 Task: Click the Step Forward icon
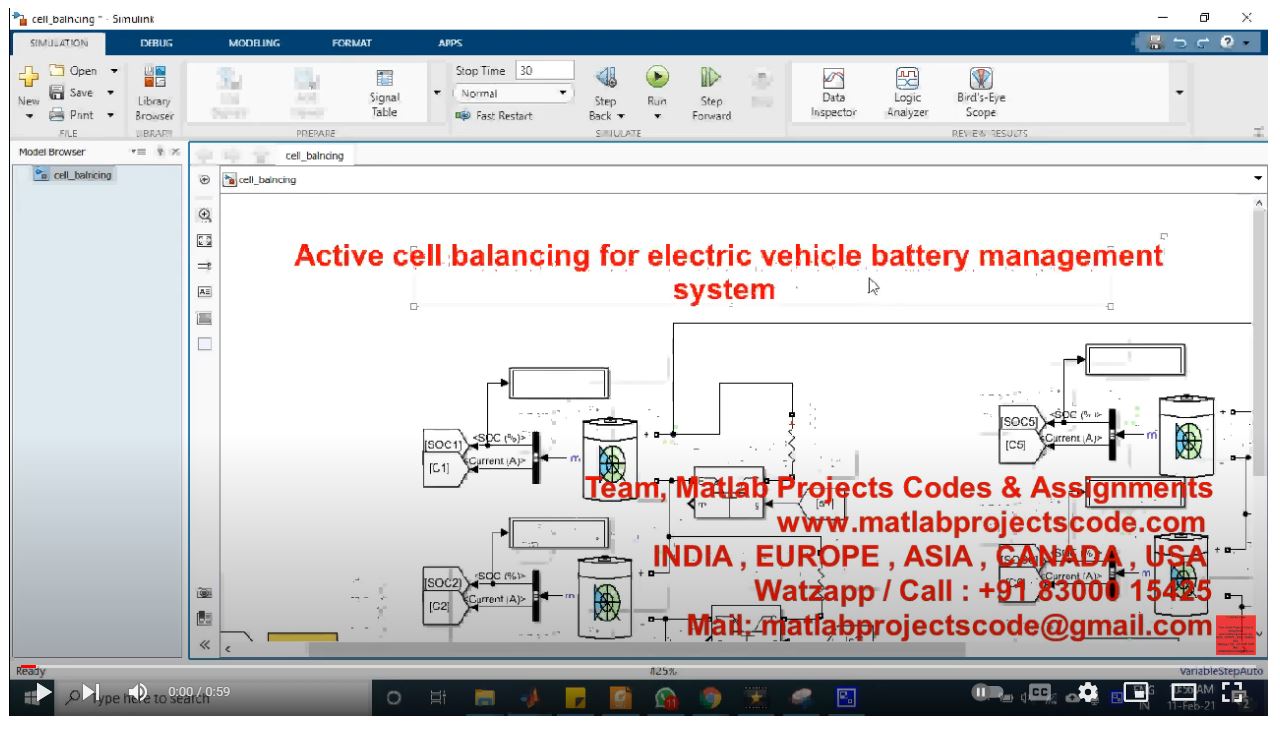coord(711,78)
